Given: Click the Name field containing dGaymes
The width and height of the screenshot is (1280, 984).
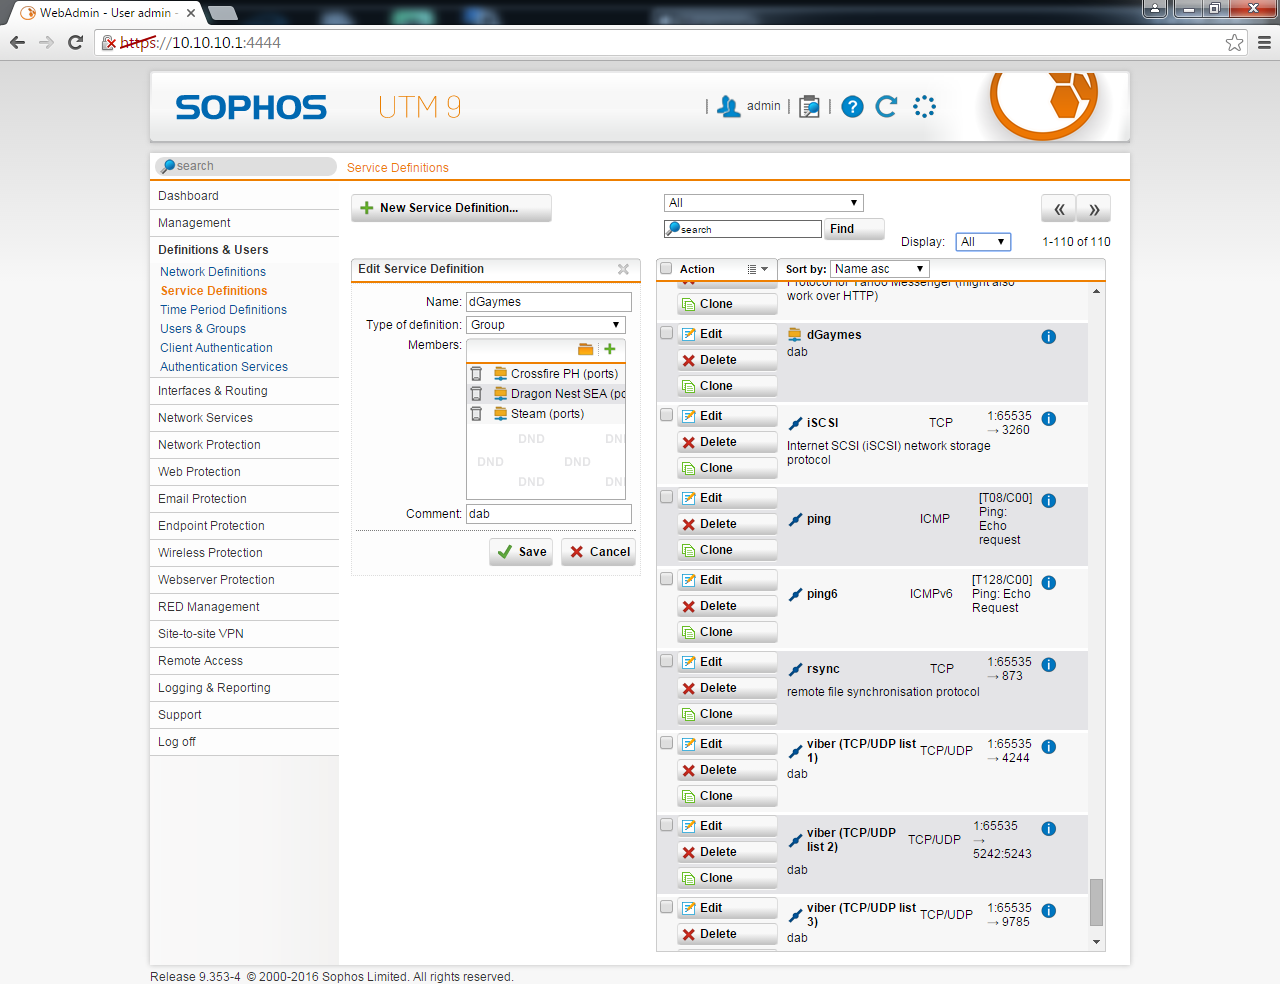Looking at the screenshot, I should point(549,302).
